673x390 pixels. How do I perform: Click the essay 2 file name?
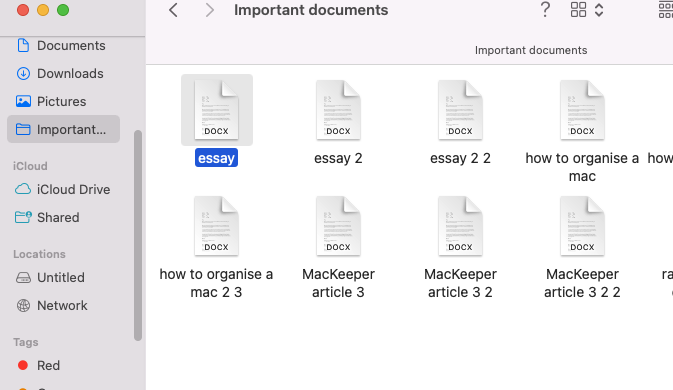tap(338, 158)
